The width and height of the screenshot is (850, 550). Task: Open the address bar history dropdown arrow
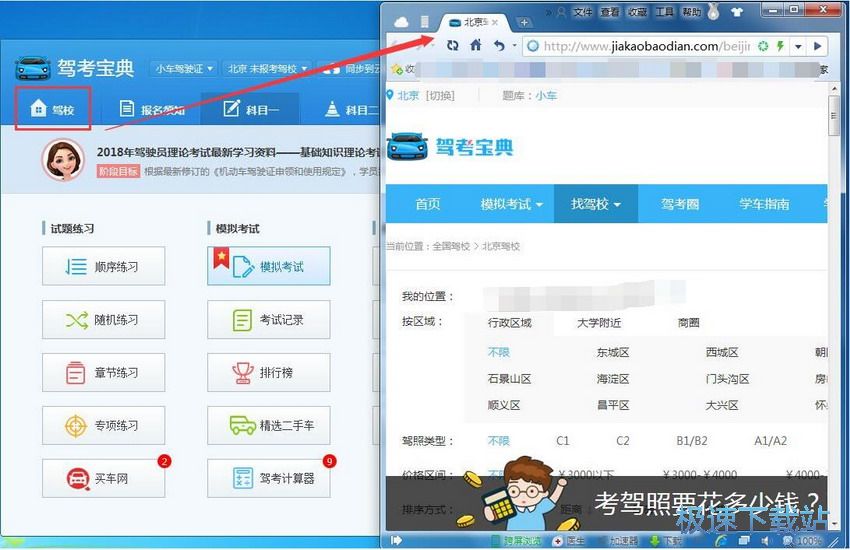[x=798, y=47]
